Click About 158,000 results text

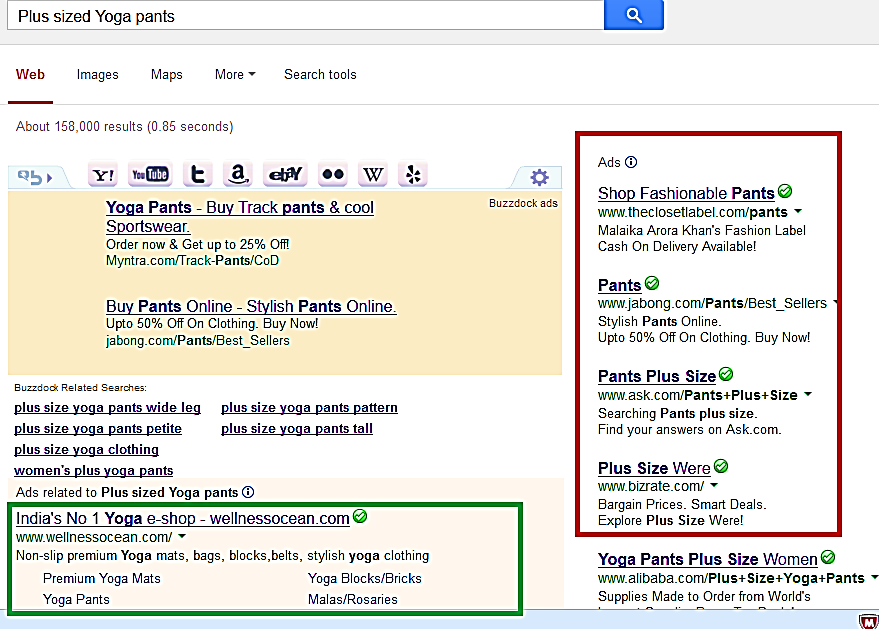coord(124,127)
